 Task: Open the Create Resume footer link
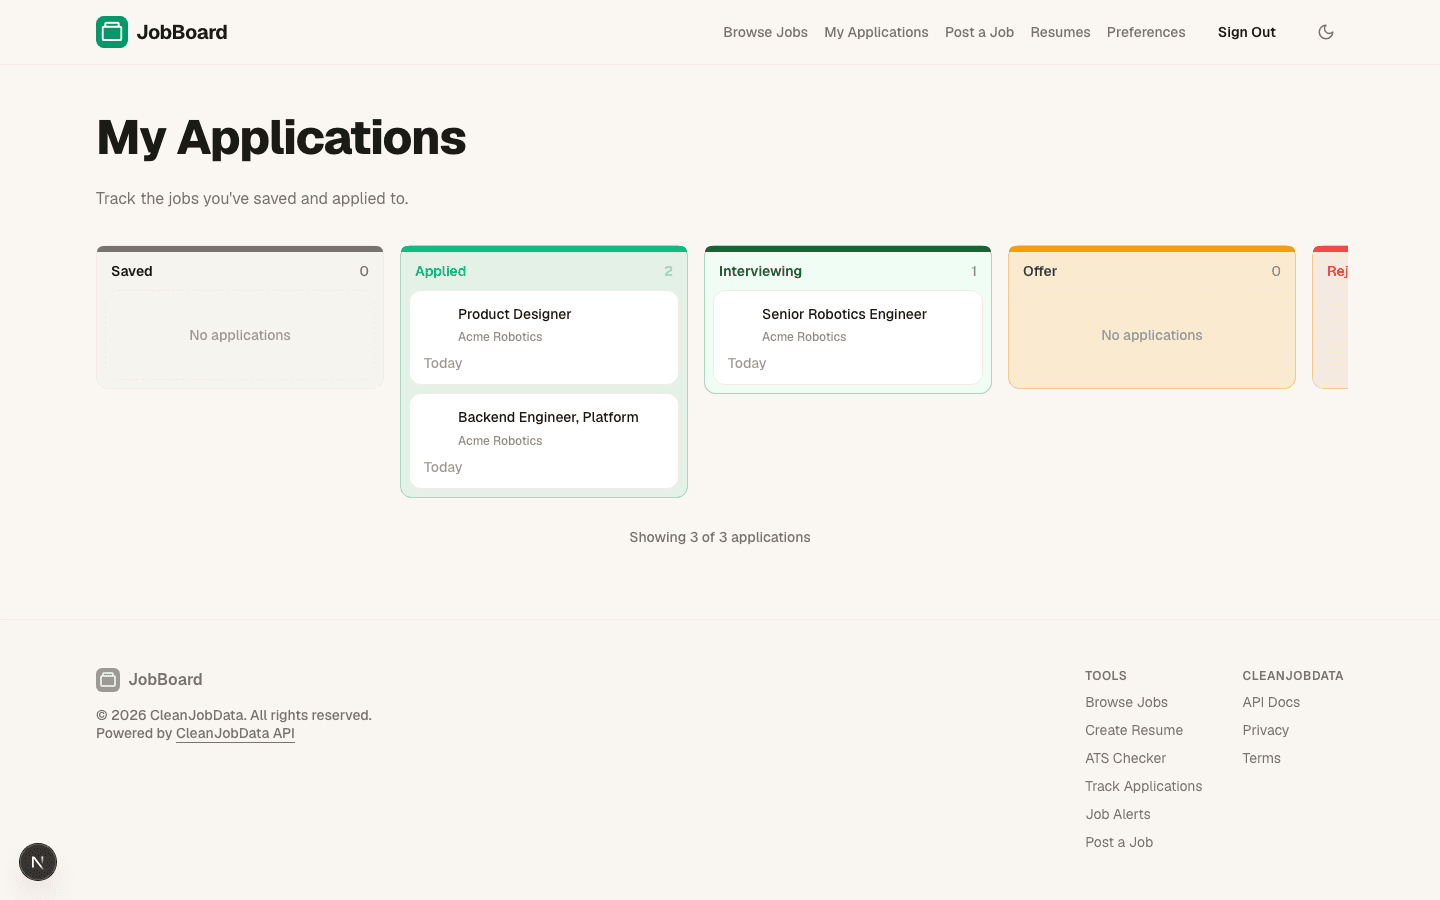(x=1134, y=730)
